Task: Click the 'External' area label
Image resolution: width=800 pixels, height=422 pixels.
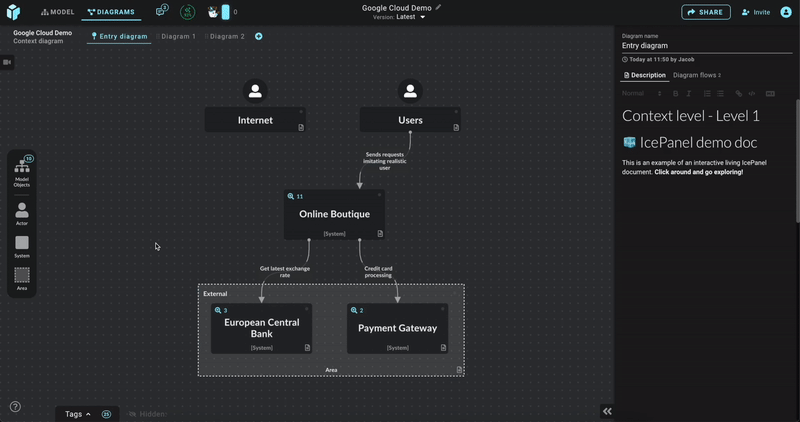Action: 215,293
